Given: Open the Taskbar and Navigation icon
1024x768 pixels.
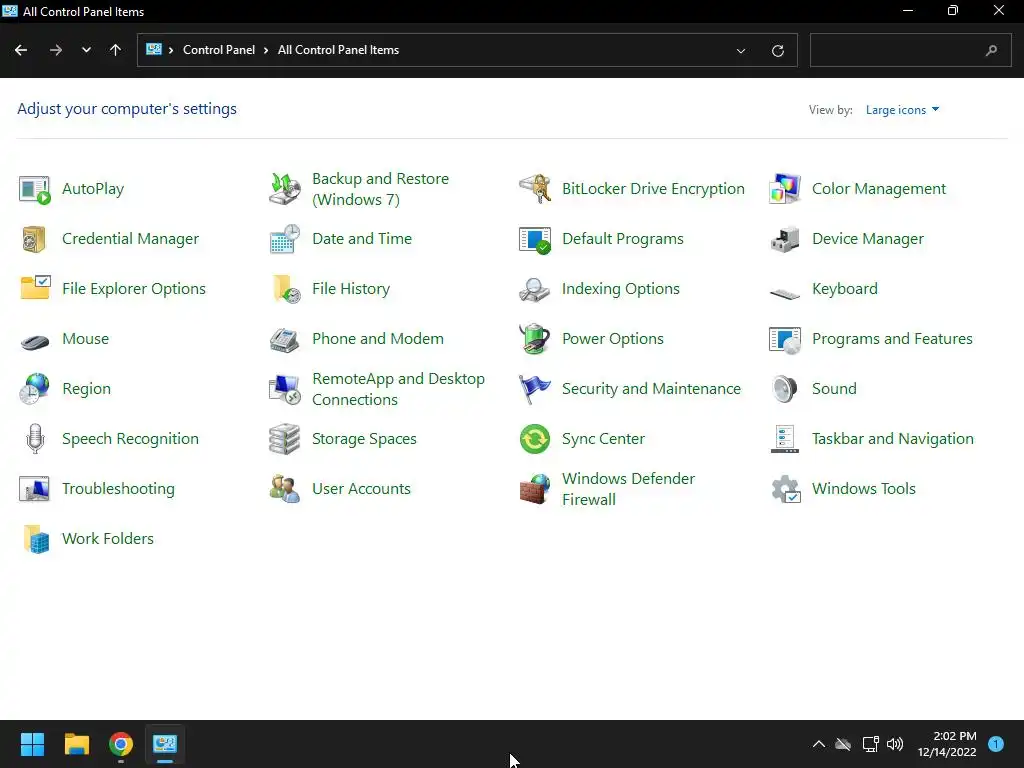Looking at the screenshot, I should coord(784,439).
